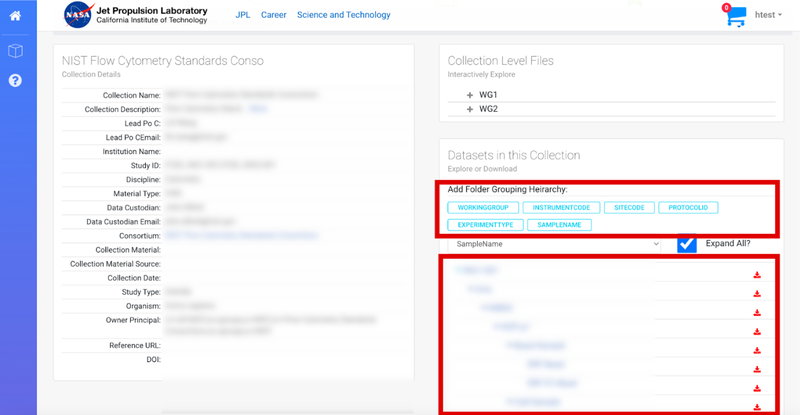Open the shopping cart icon
Image resolution: width=800 pixels, height=415 pixels.
(736, 16)
